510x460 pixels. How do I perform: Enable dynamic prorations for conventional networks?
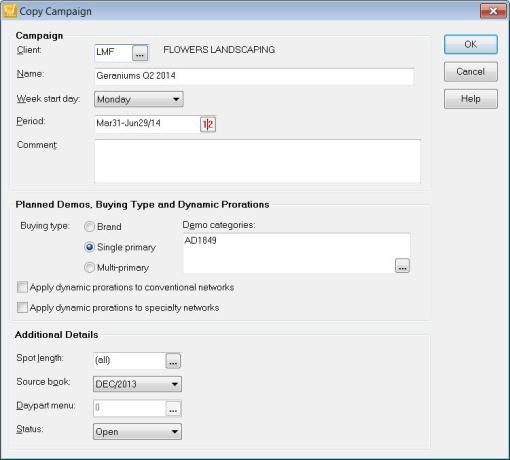[22, 287]
